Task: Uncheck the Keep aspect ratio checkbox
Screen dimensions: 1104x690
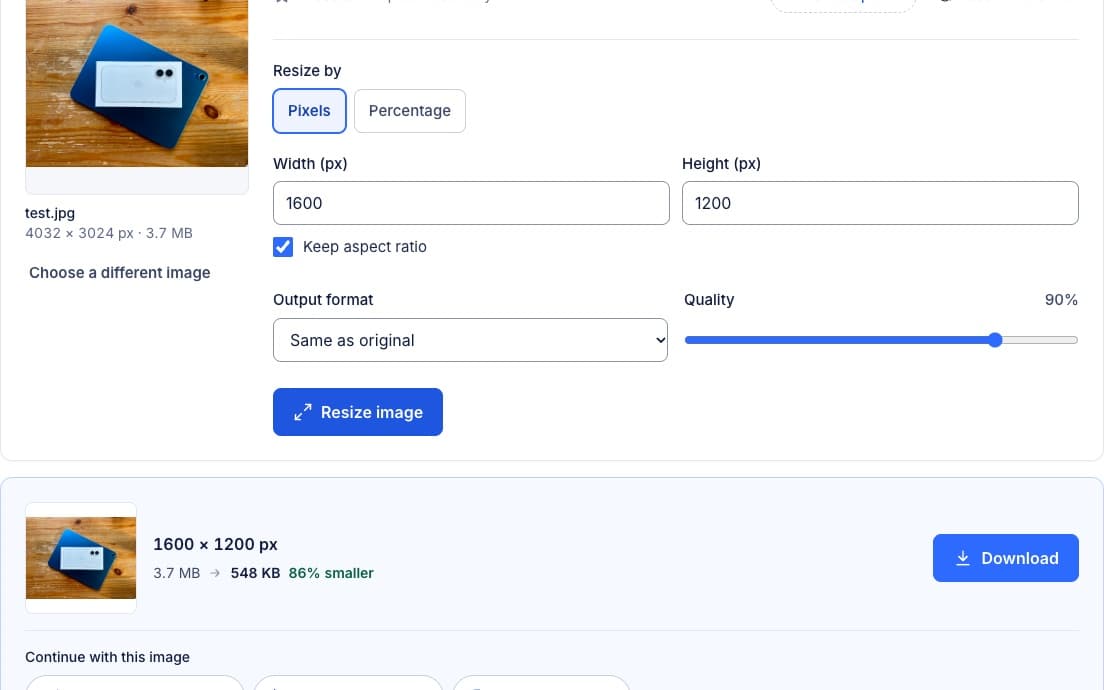Action: (x=283, y=247)
